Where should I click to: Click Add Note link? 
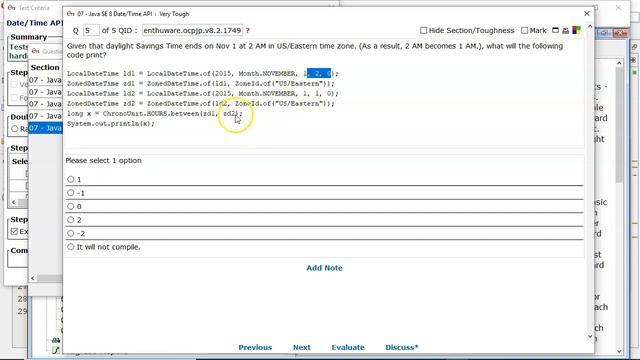pyautogui.click(x=324, y=268)
